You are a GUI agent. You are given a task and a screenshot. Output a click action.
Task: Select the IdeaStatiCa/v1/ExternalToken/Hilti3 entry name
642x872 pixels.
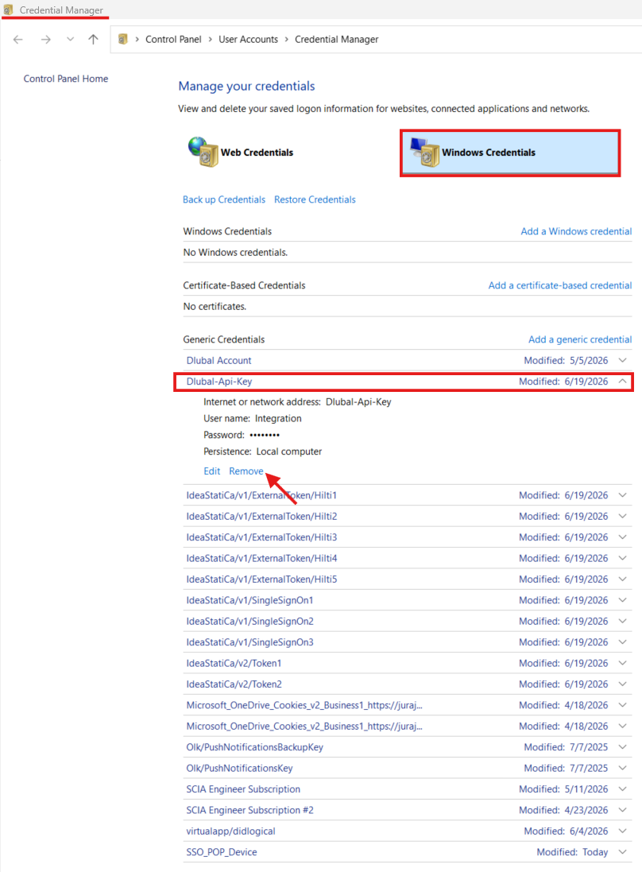261,537
